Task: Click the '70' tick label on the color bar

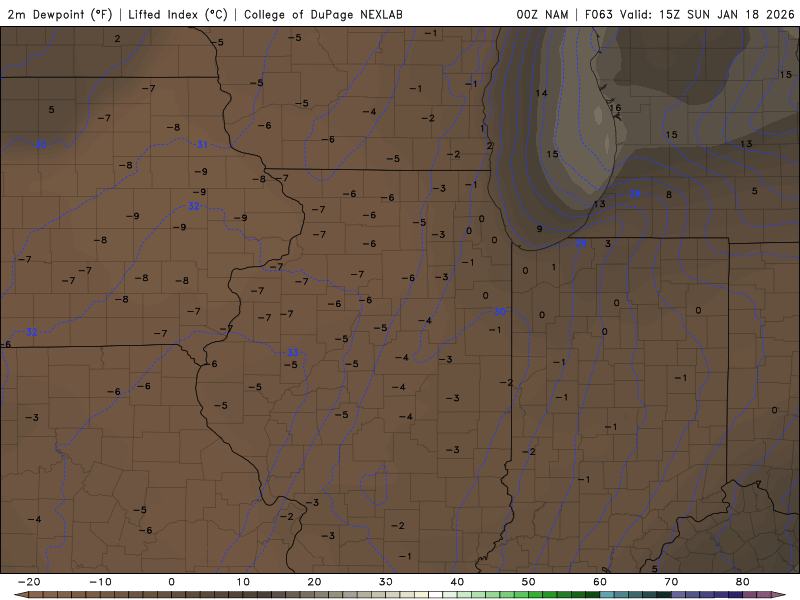Action: pyautogui.click(x=671, y=582)
